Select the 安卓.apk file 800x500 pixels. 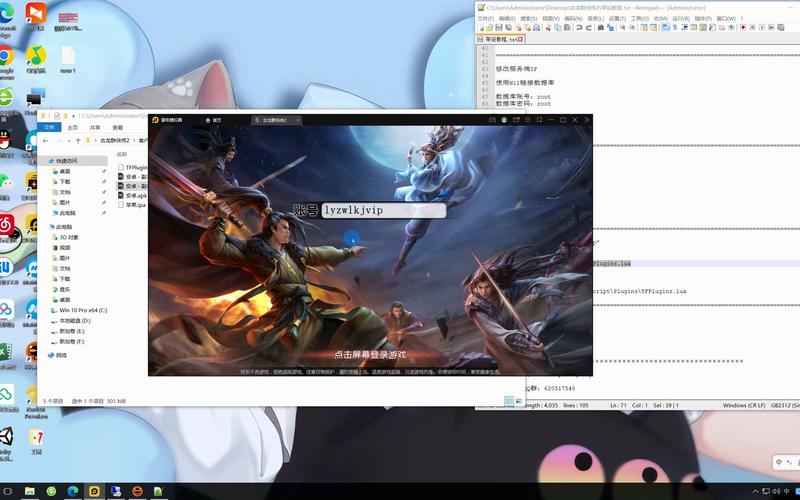click(x=132, y=195)
